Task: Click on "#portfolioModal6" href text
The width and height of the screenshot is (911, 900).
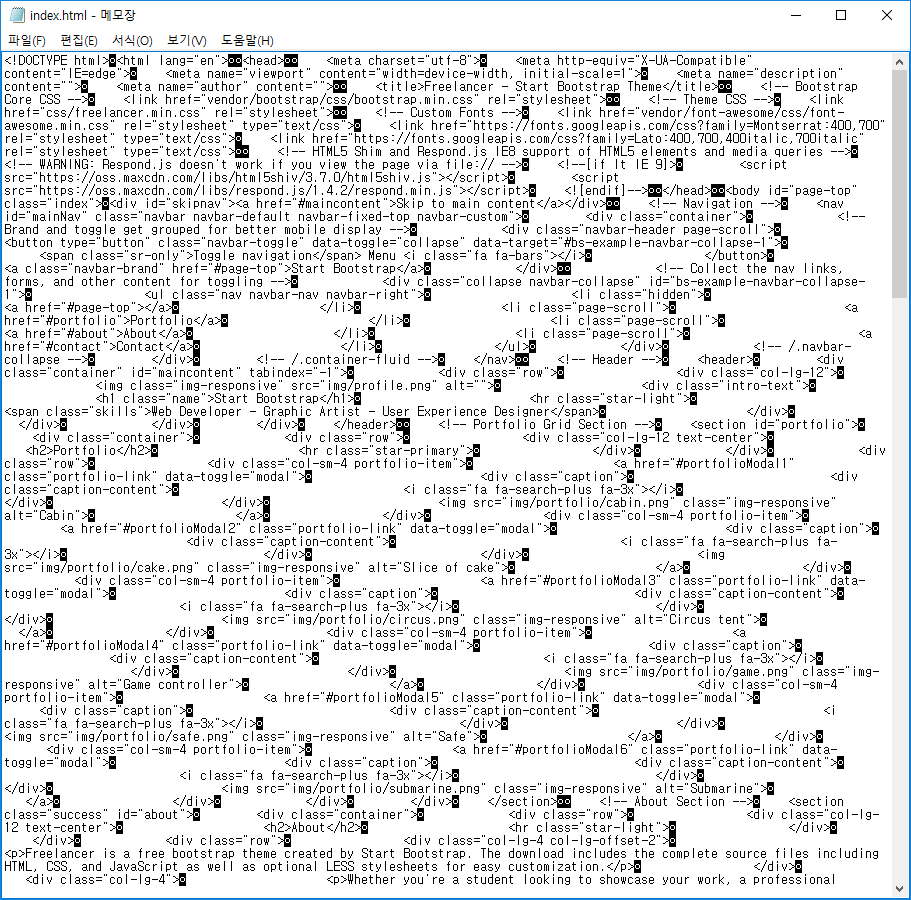Action: (x=571, y=750)
